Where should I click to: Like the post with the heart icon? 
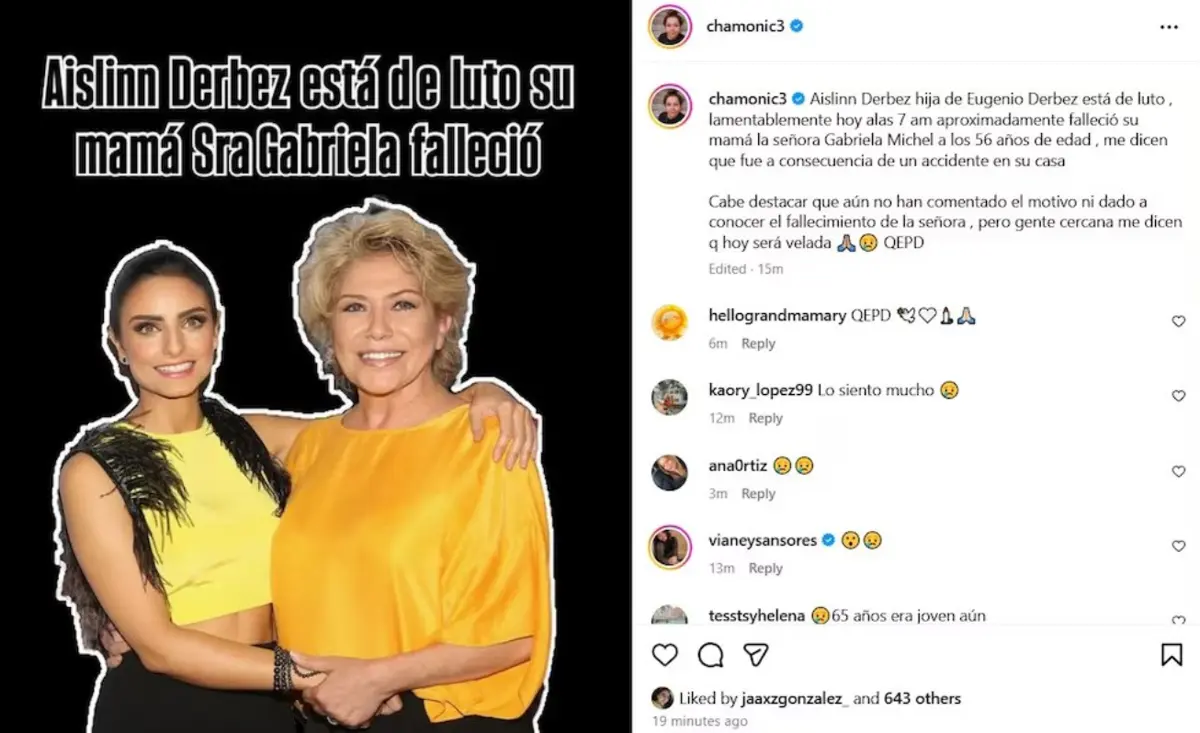click(665, 655)
